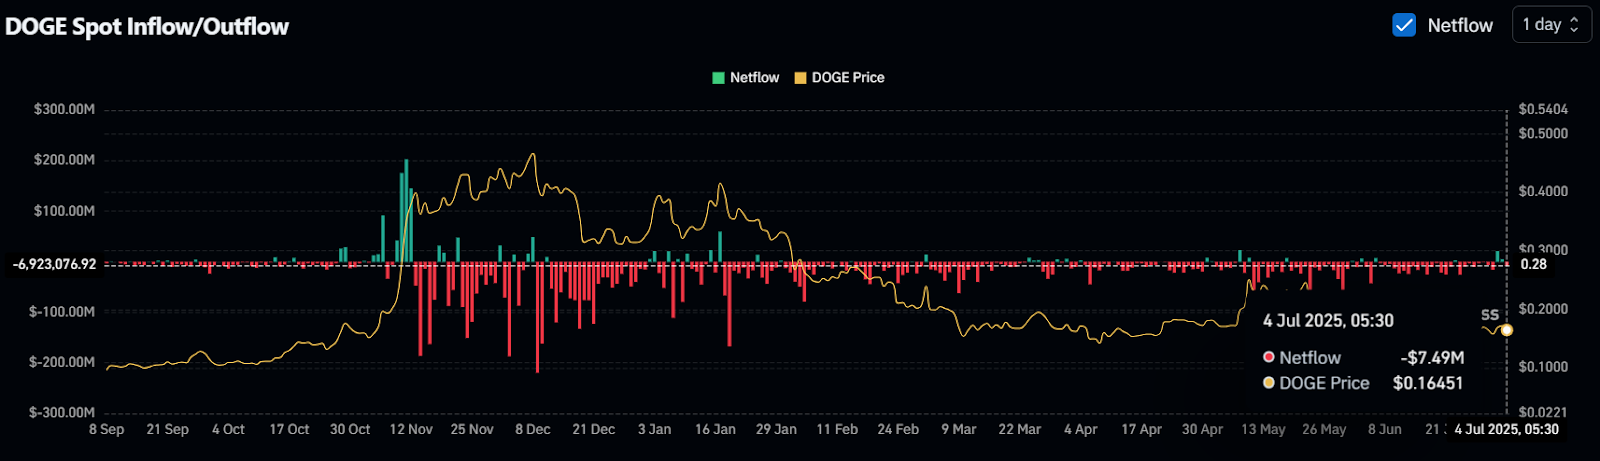Click the 4 Apr date label

(x=1081, y=429)
